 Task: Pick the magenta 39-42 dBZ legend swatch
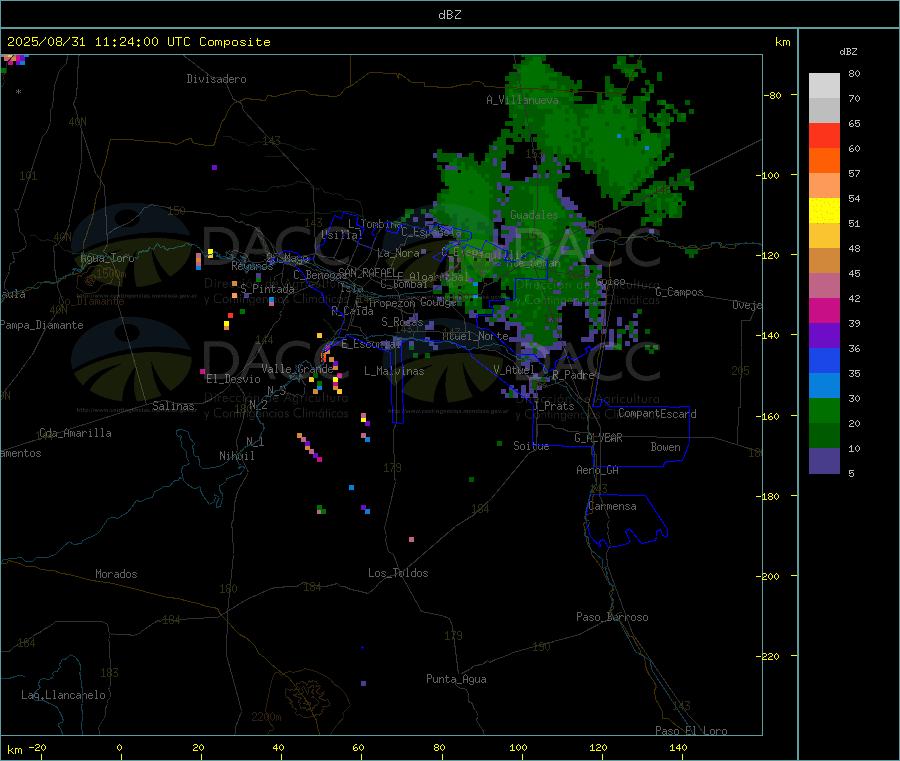pos(824,310)
